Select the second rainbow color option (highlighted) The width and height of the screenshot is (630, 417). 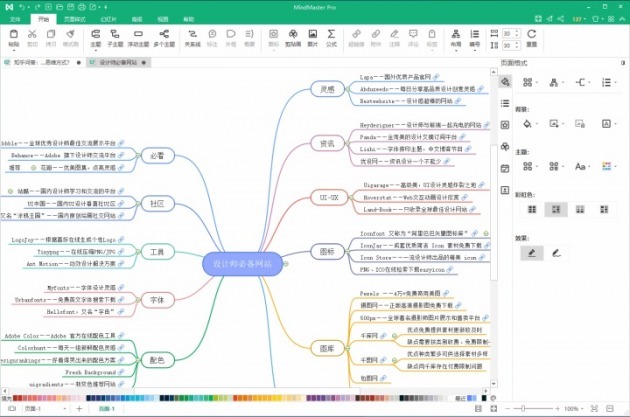pyautogui.click(x=556, y=209)
